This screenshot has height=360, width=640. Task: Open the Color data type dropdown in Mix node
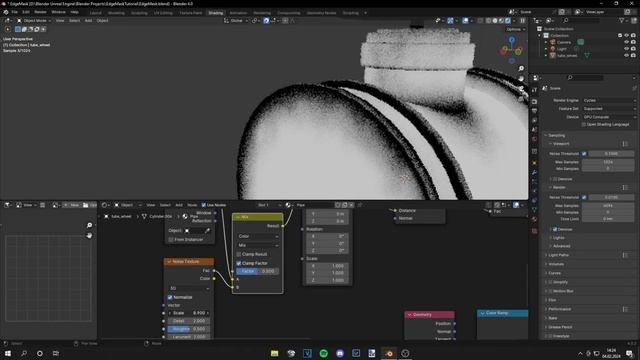pyautogui.click(x=258, y=236)
